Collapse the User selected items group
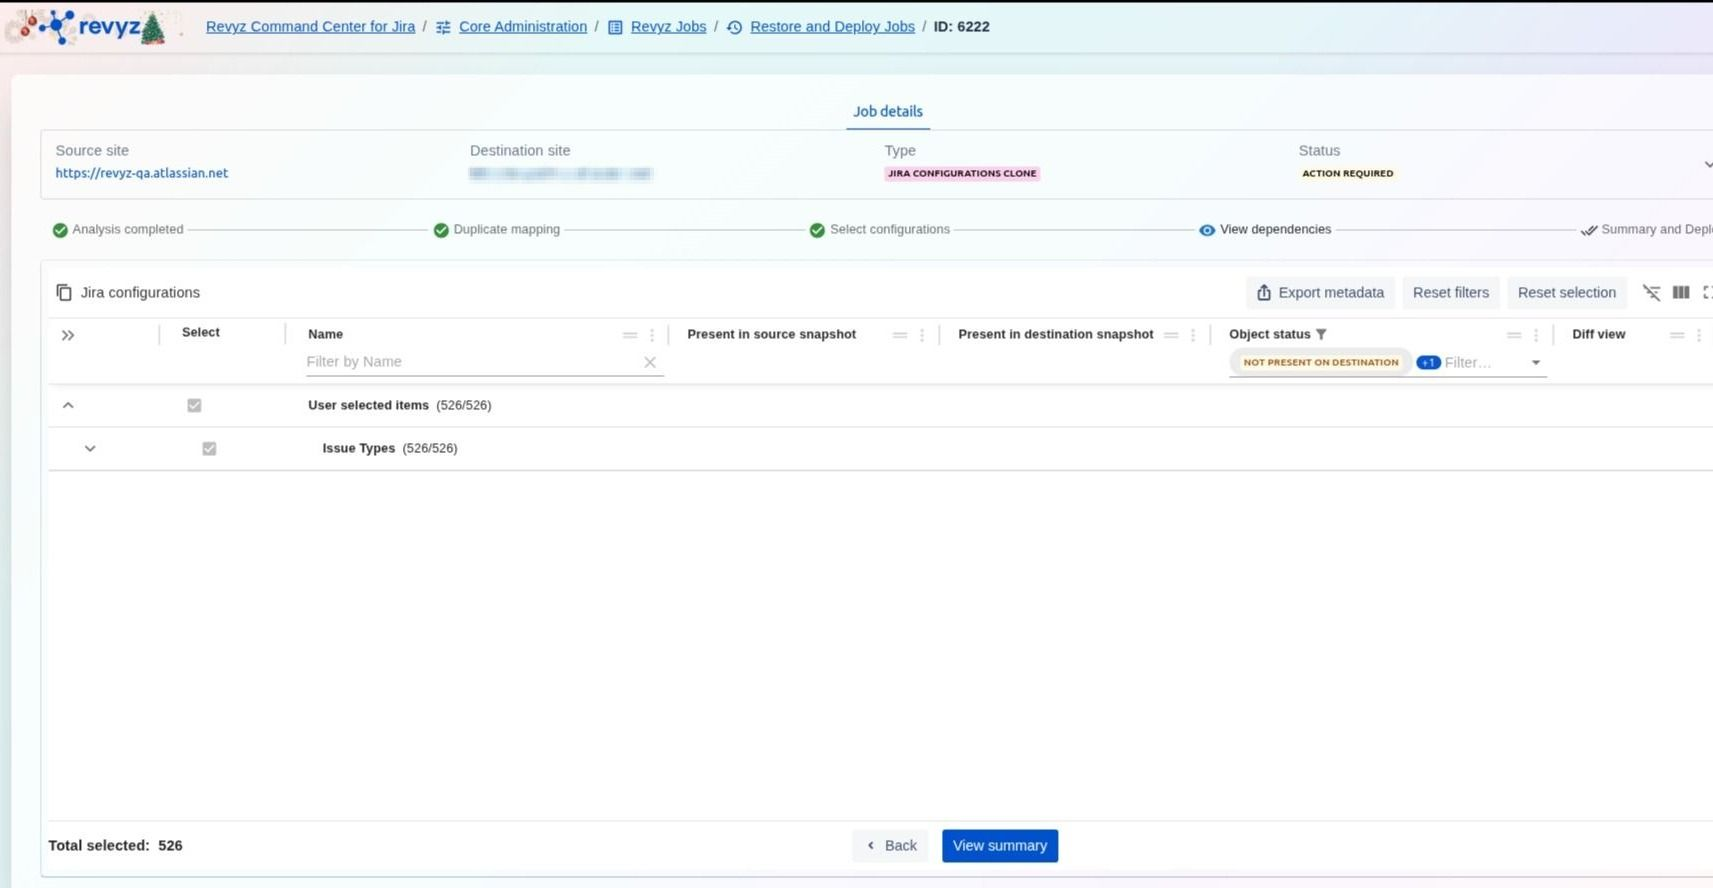 click(x=68, y=405)
